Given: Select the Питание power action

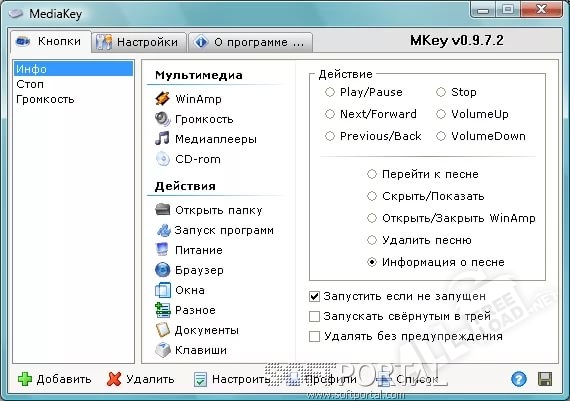Looking at the screenshot, I should click(x=189, y=250).
